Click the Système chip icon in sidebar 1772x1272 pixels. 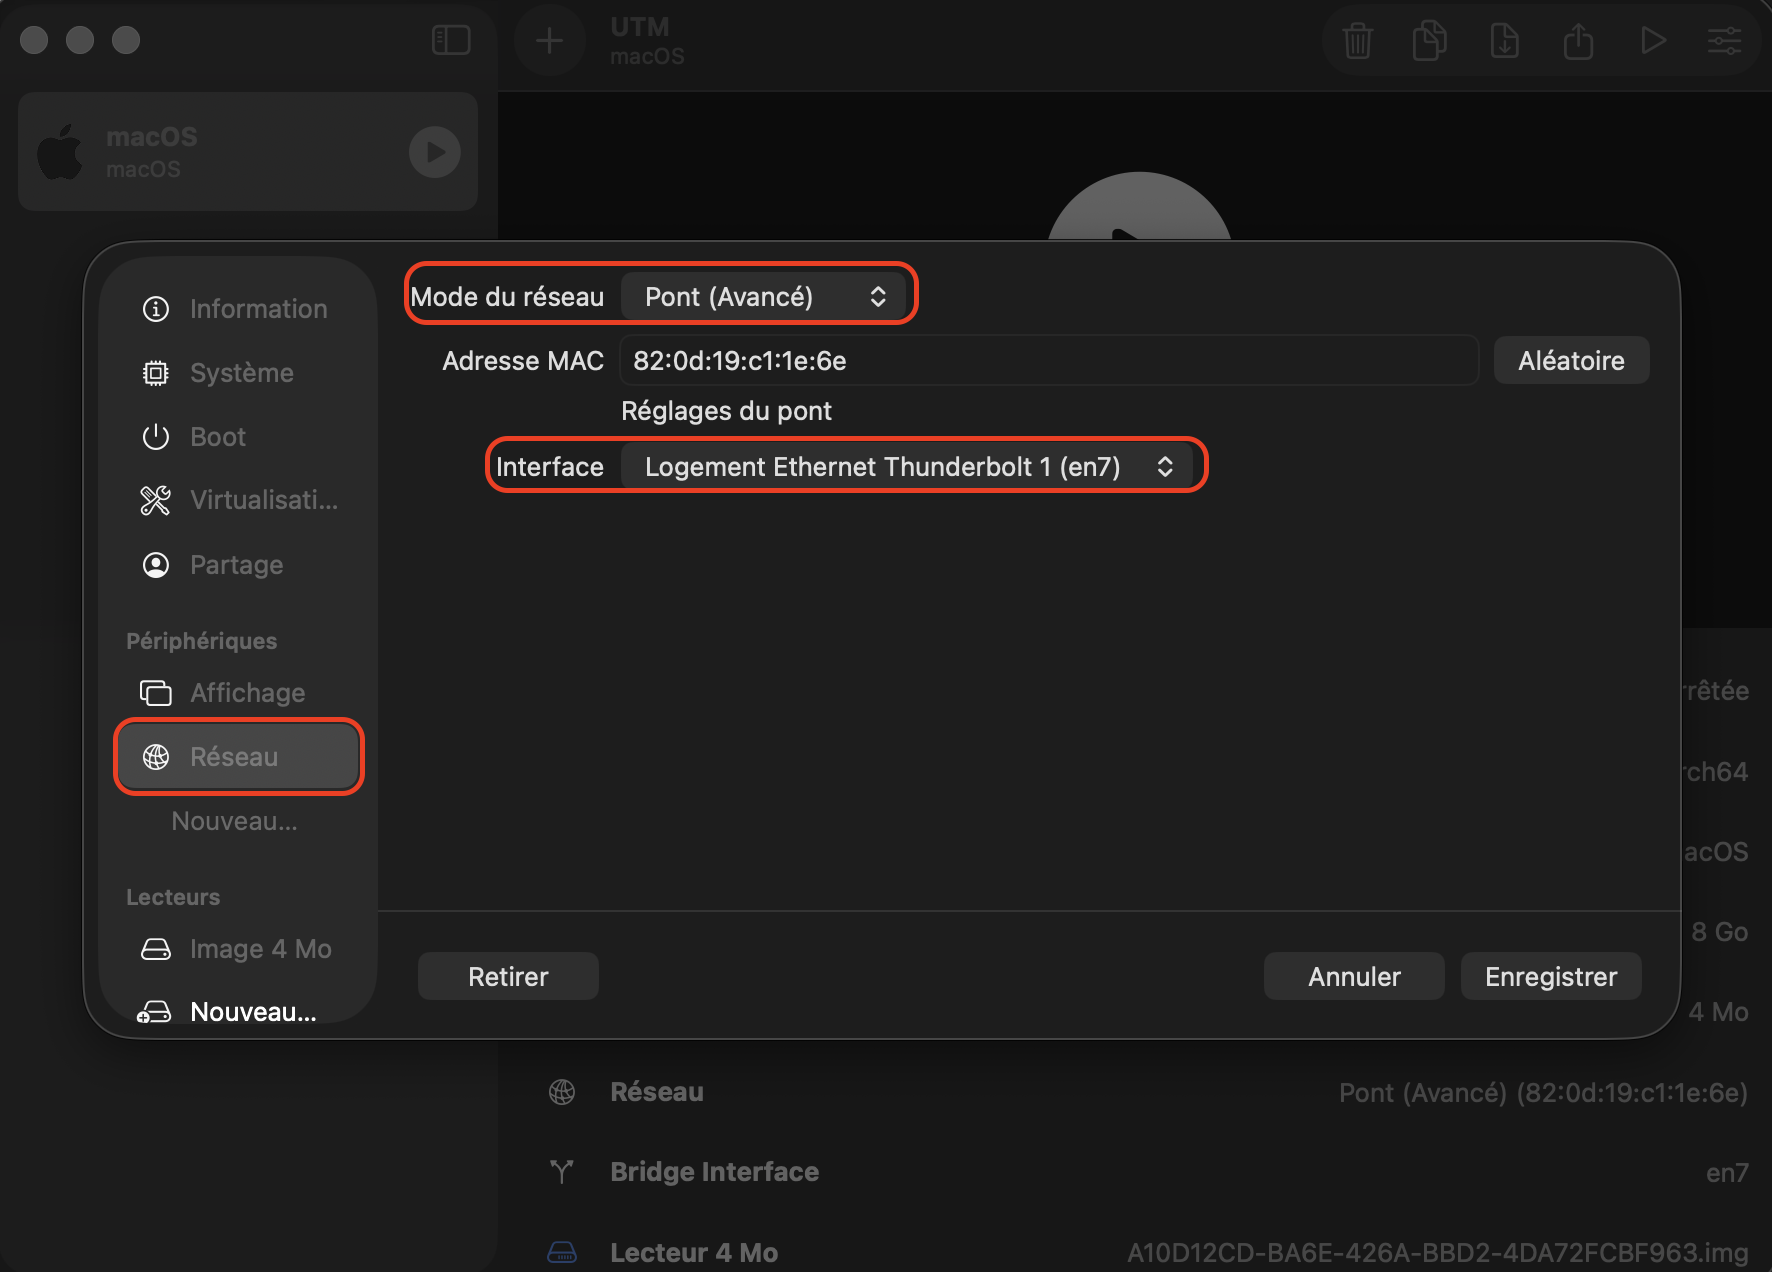(x=156, y=373)
